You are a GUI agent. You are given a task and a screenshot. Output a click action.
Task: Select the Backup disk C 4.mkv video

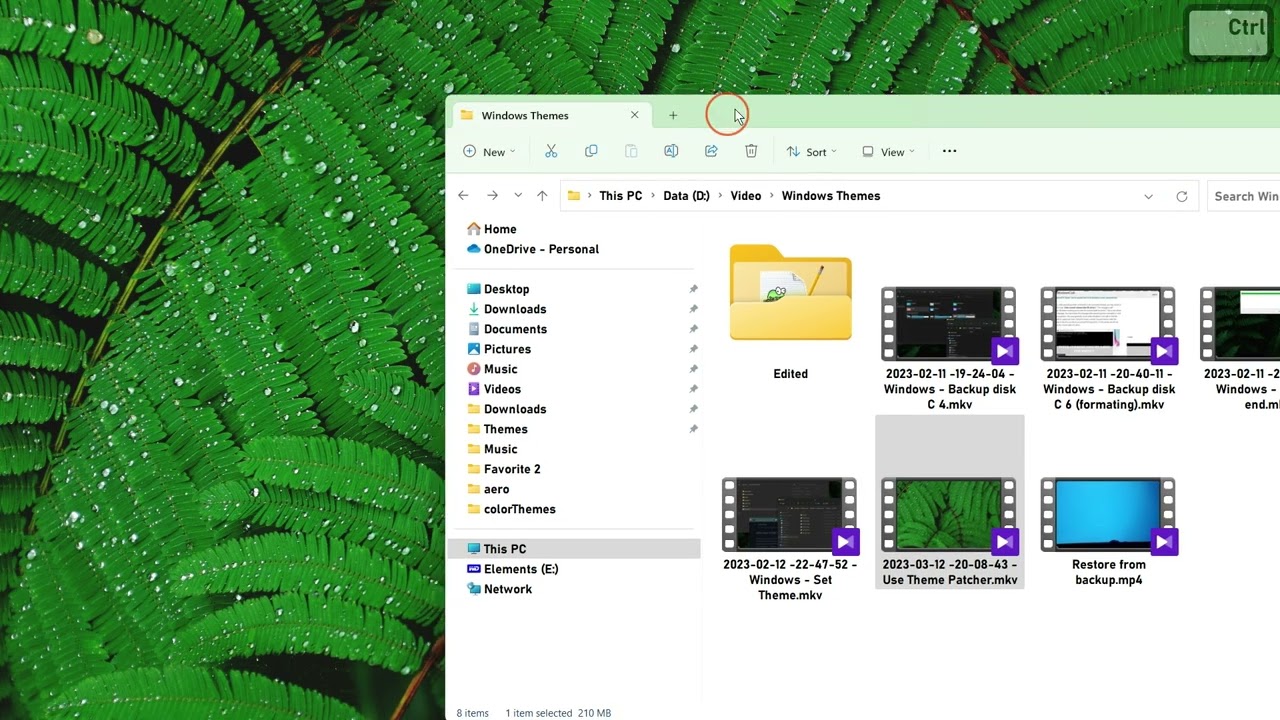(x=950, y=348)
